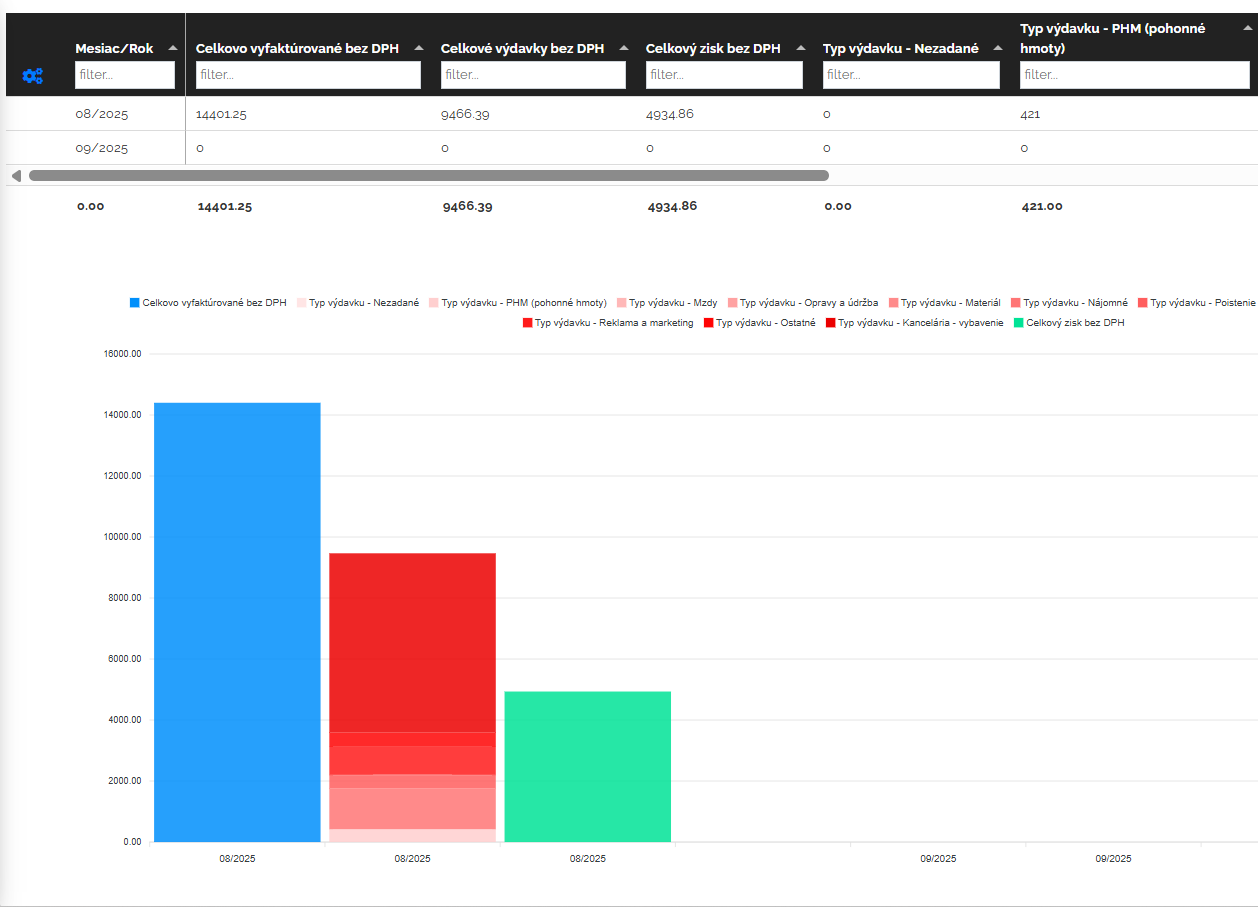
Task: Toggle Celkovo vyfaktúrované bez DPH legend series
Action: pyautogui.click(x=208, y=302)
